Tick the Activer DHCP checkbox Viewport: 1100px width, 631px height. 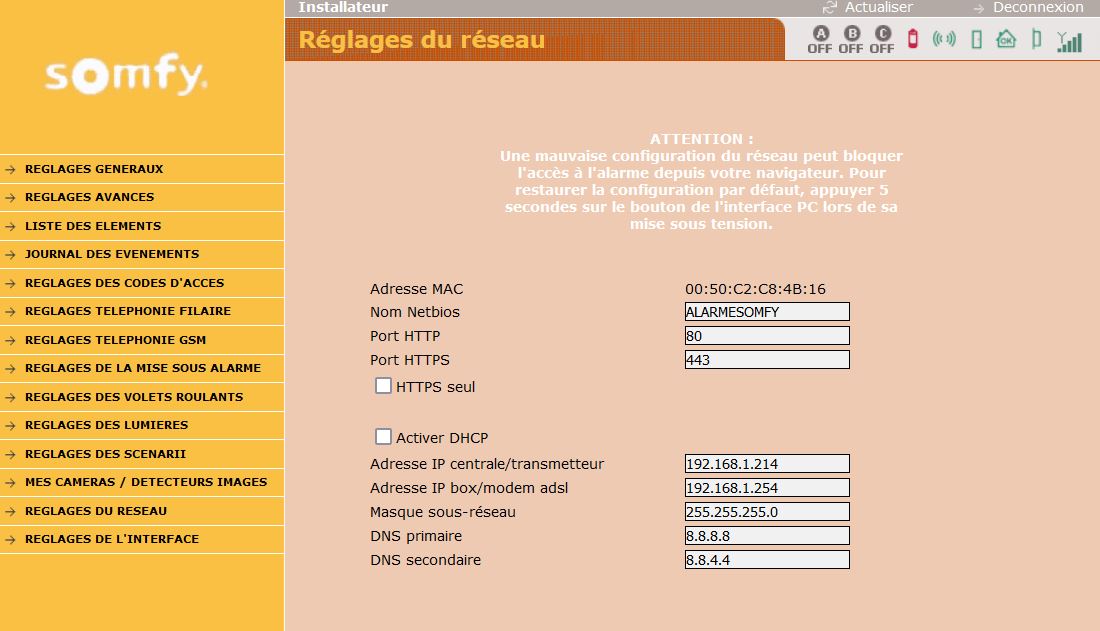tap(383, 437)
